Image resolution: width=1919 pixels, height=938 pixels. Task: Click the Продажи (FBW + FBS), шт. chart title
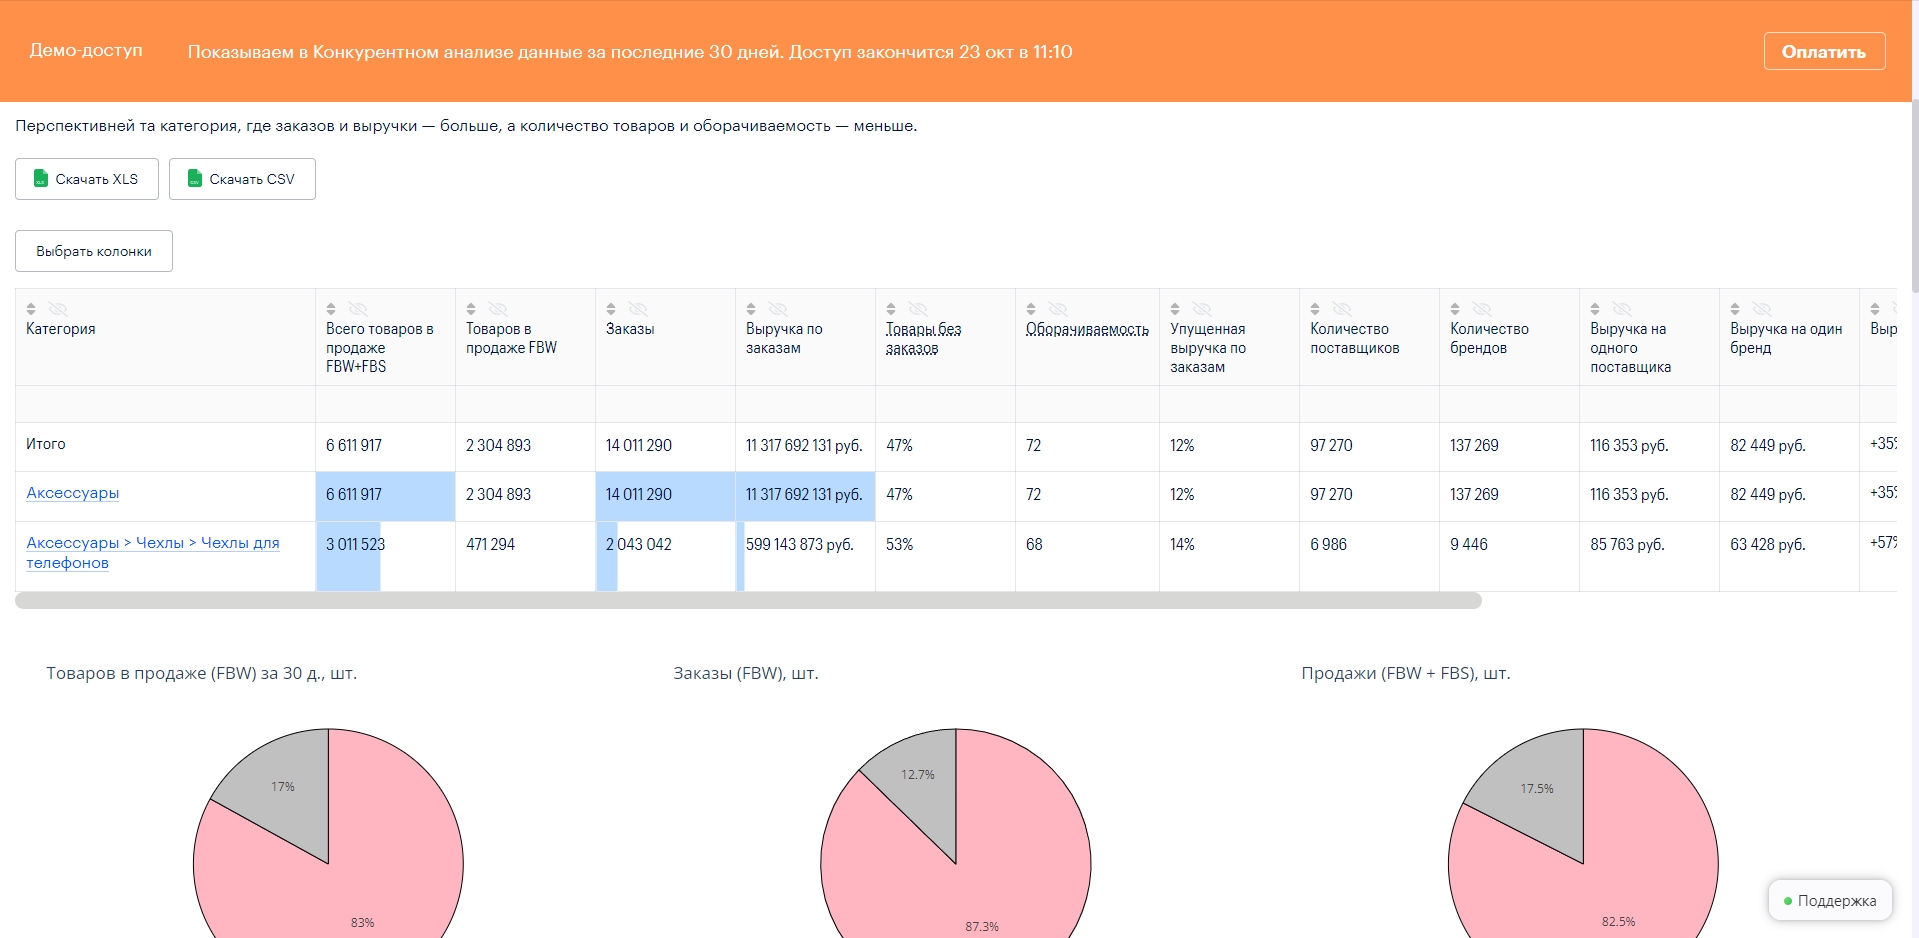coord(1406,674)
